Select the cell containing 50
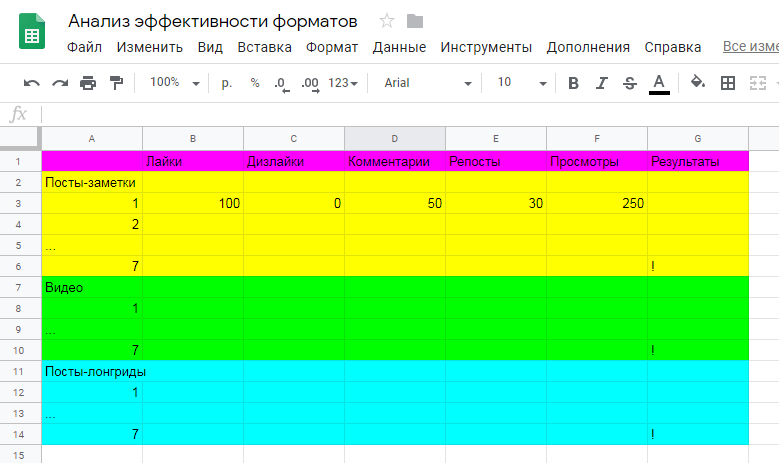The height and width of the screenshot is (463, 779). coord(394,203)
